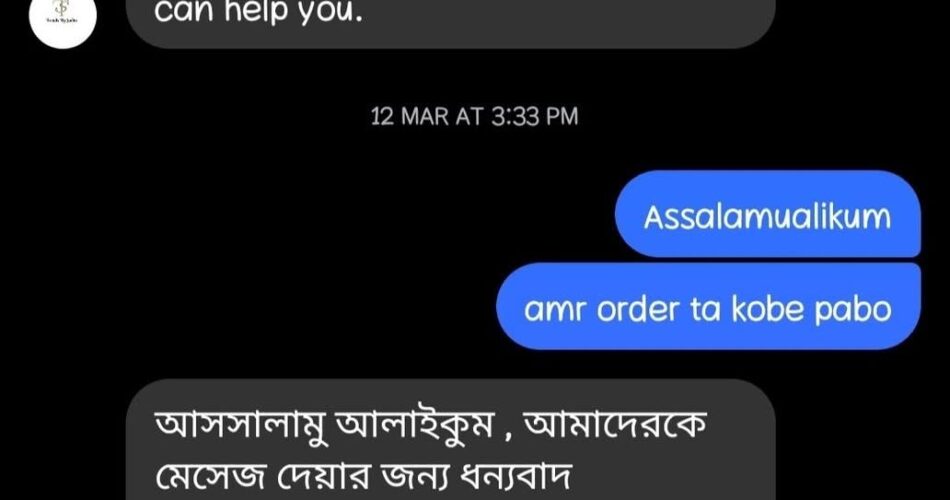The height and width of the screenshot is (500, 950).
Task: Tap the logo emblem inside the avatar
Action: point(60,7)
